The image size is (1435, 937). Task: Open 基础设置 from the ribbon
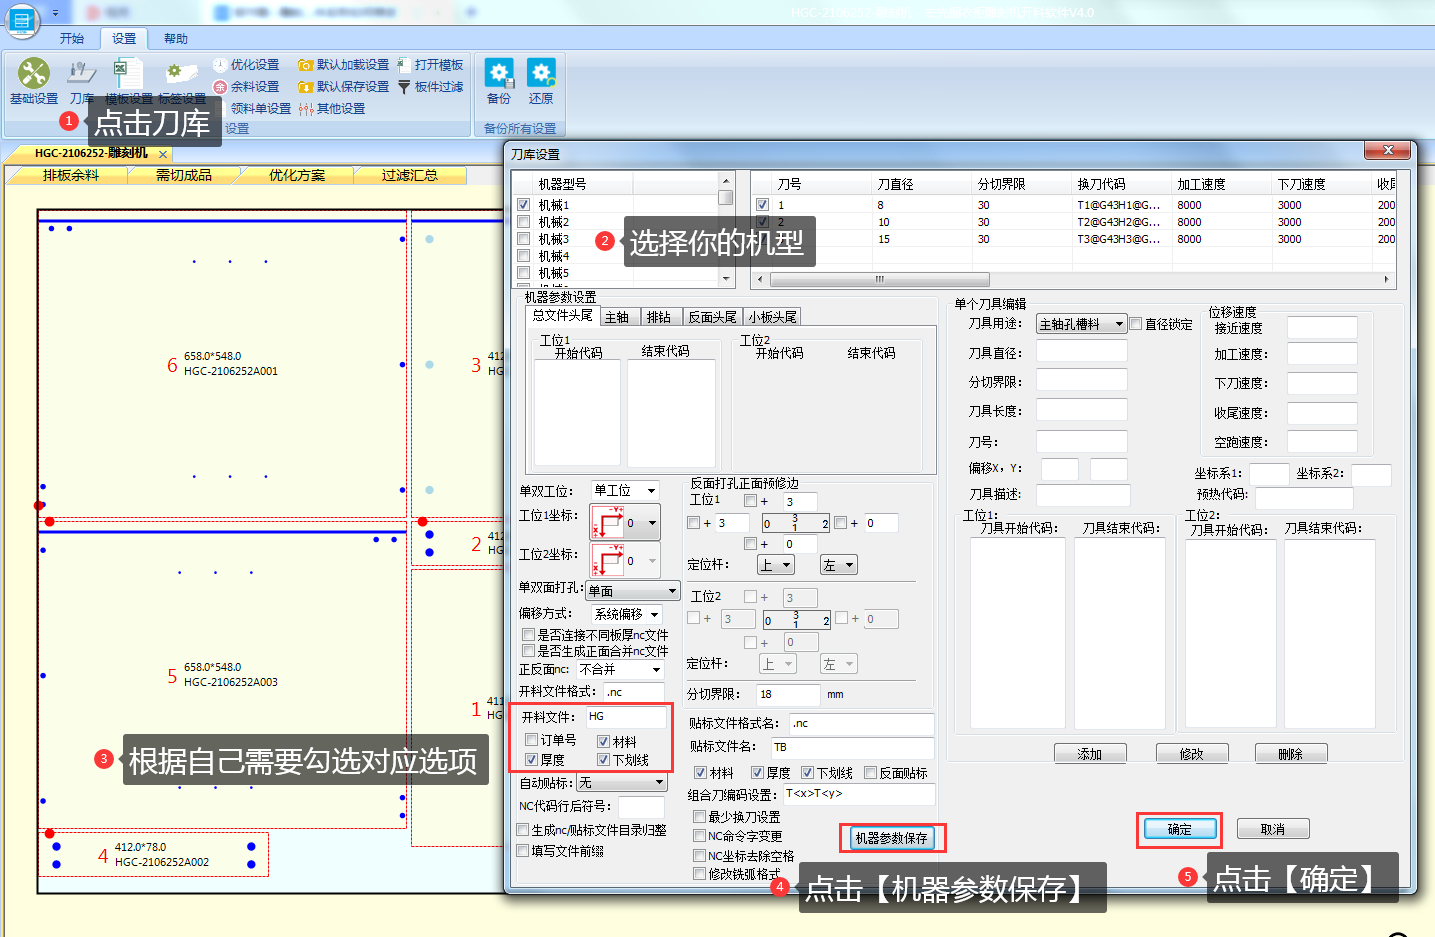click(x=34, y=81)
